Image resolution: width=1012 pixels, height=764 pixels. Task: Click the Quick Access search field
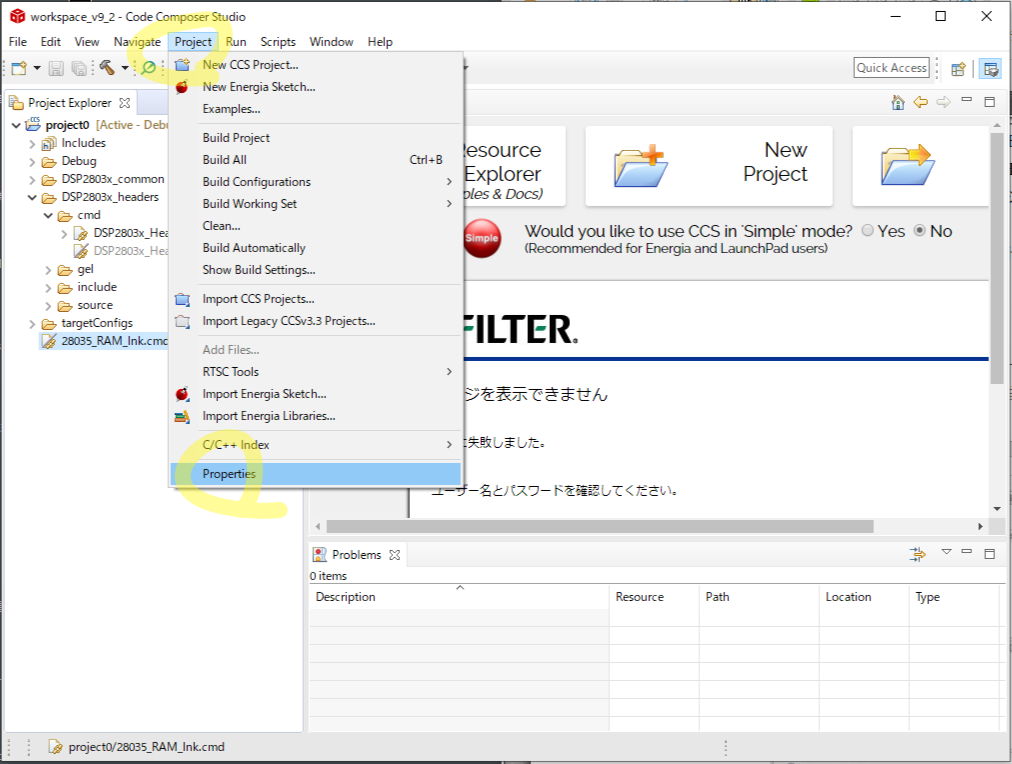coord(892,68)
